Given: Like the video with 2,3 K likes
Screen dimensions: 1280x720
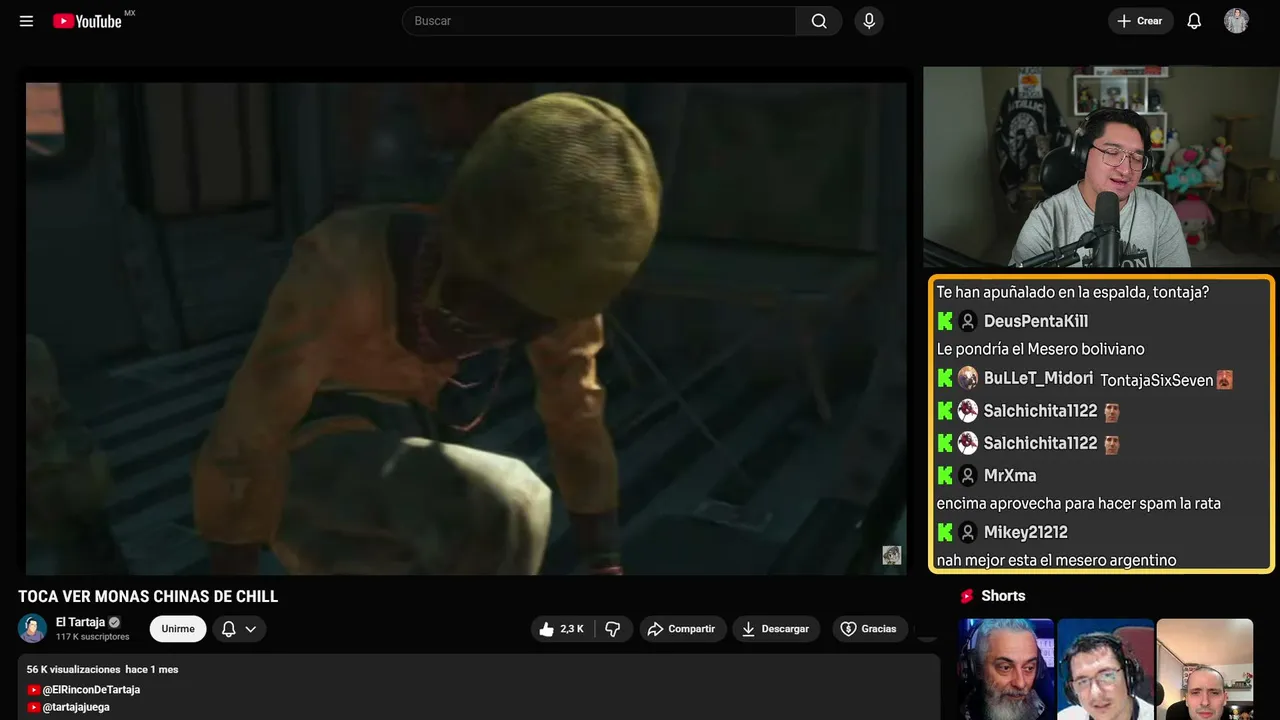Looking at the screenshot, I should pos(562,629).
